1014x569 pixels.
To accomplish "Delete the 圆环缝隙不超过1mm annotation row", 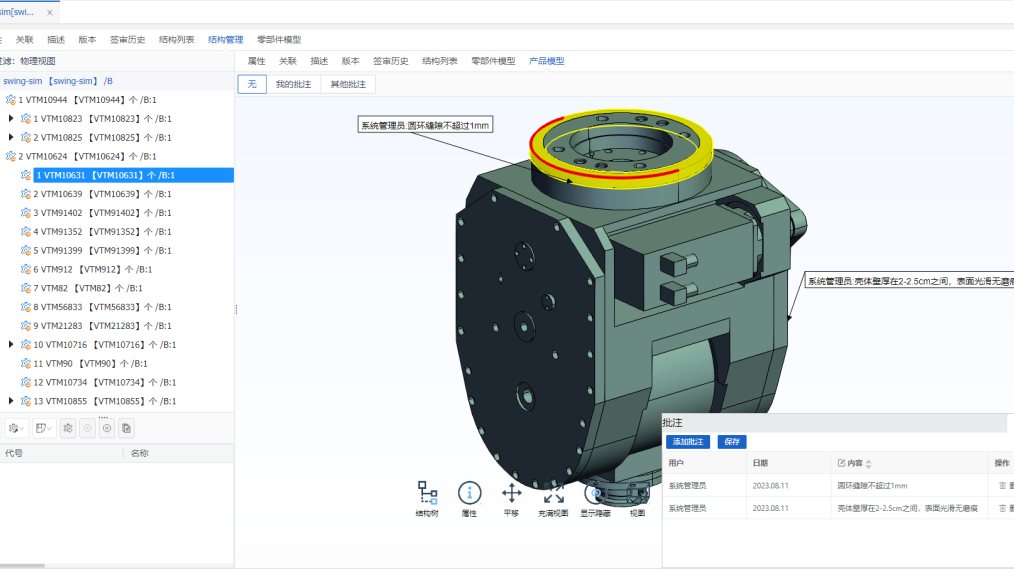I will coord(1002,485).
